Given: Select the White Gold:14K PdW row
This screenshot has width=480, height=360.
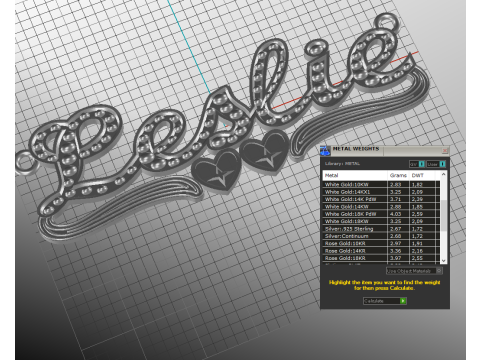Looking at the screenshot, I should coord(381,199).
